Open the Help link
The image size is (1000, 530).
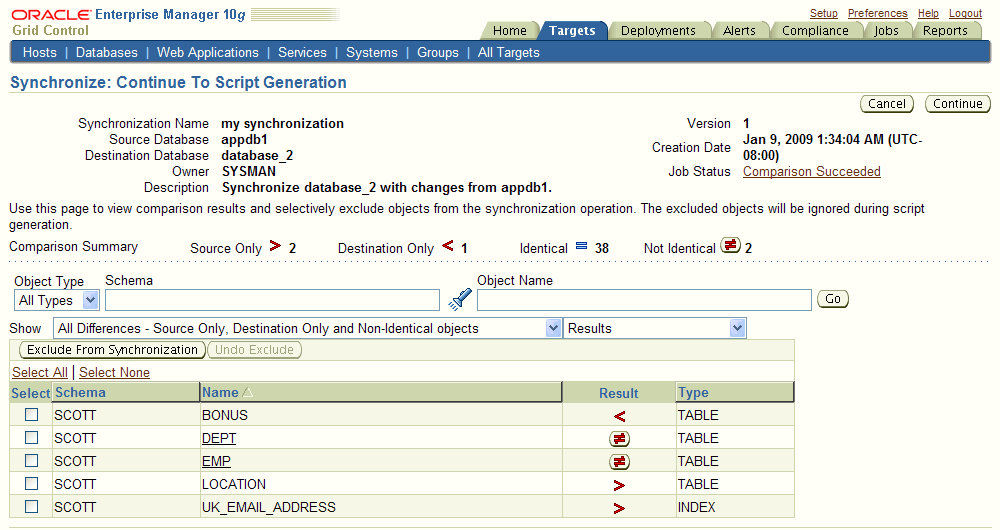click(928, 13)
